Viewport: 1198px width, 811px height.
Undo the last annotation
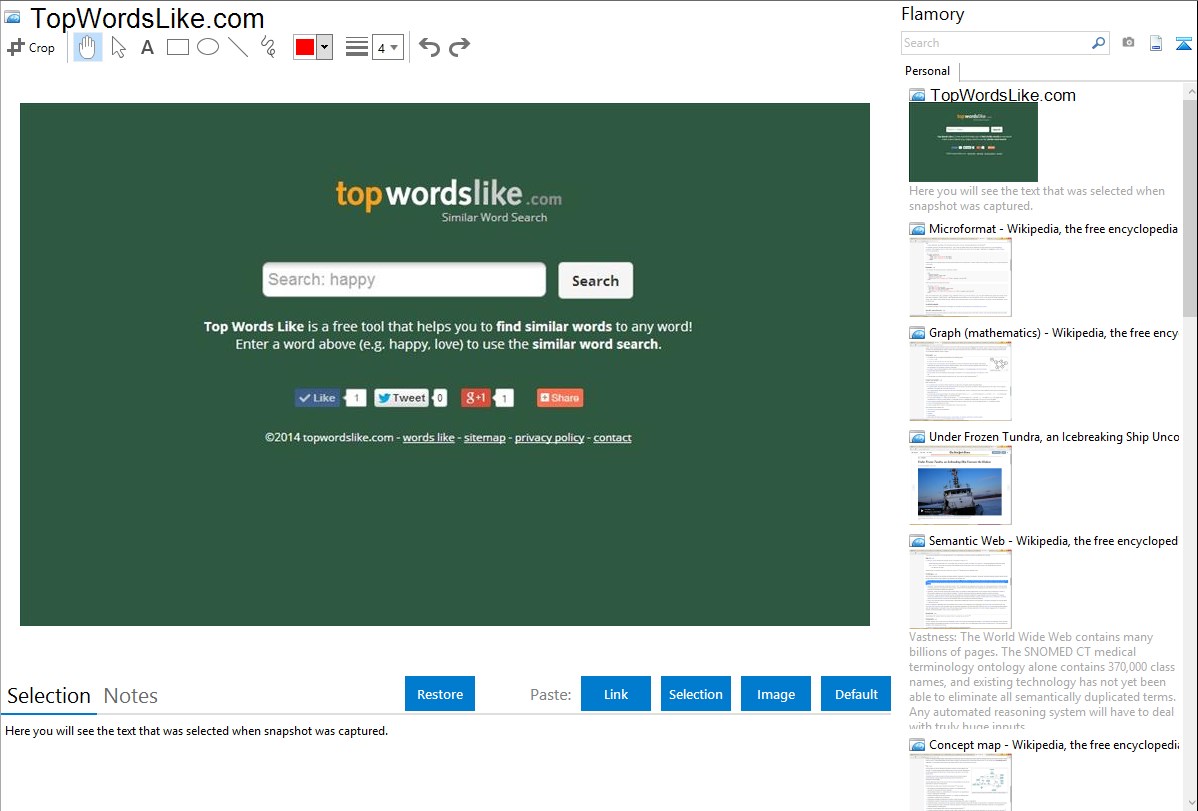click(429, 47)
